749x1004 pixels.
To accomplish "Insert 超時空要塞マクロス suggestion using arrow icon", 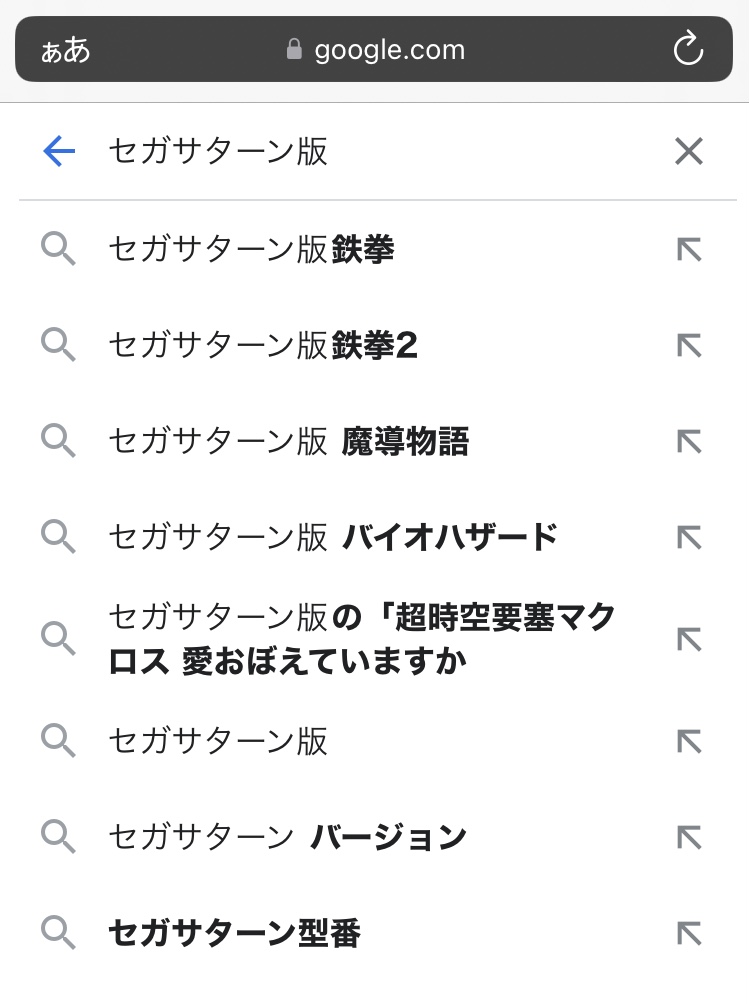I will [689, 640].
